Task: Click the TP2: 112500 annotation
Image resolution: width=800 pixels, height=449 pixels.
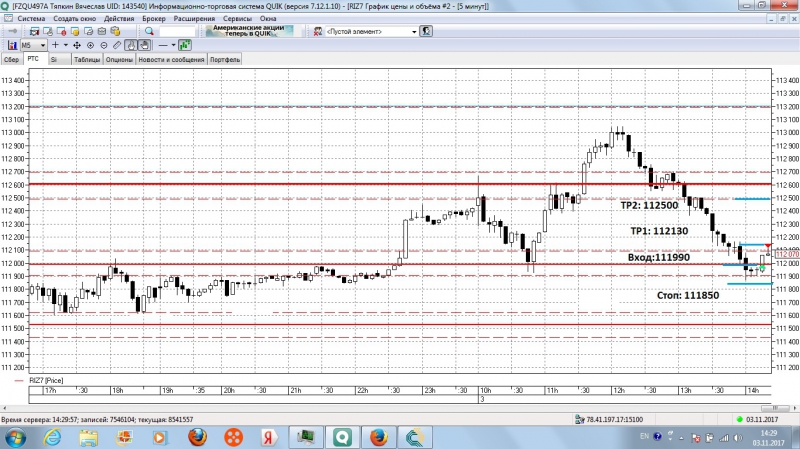Action: point(649,205)
